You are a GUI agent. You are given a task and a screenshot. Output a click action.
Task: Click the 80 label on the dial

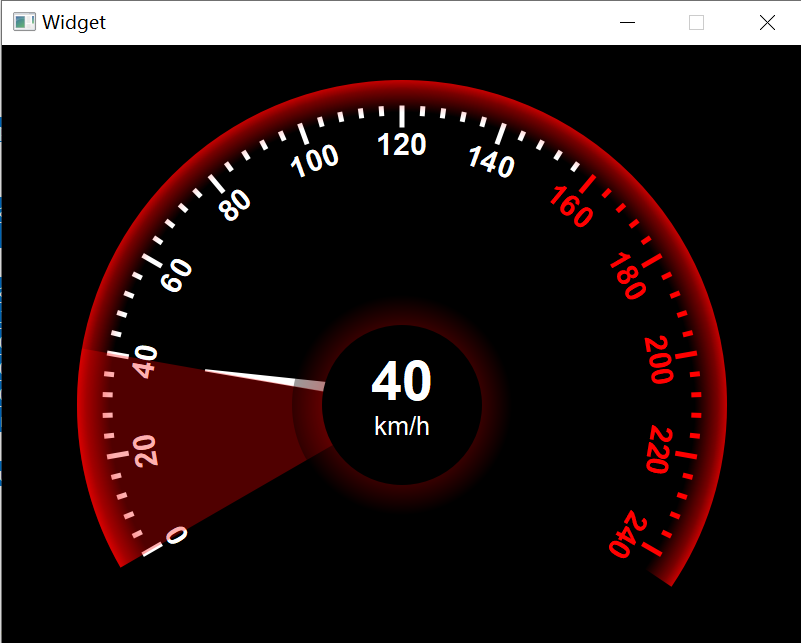tap(235, 206)
